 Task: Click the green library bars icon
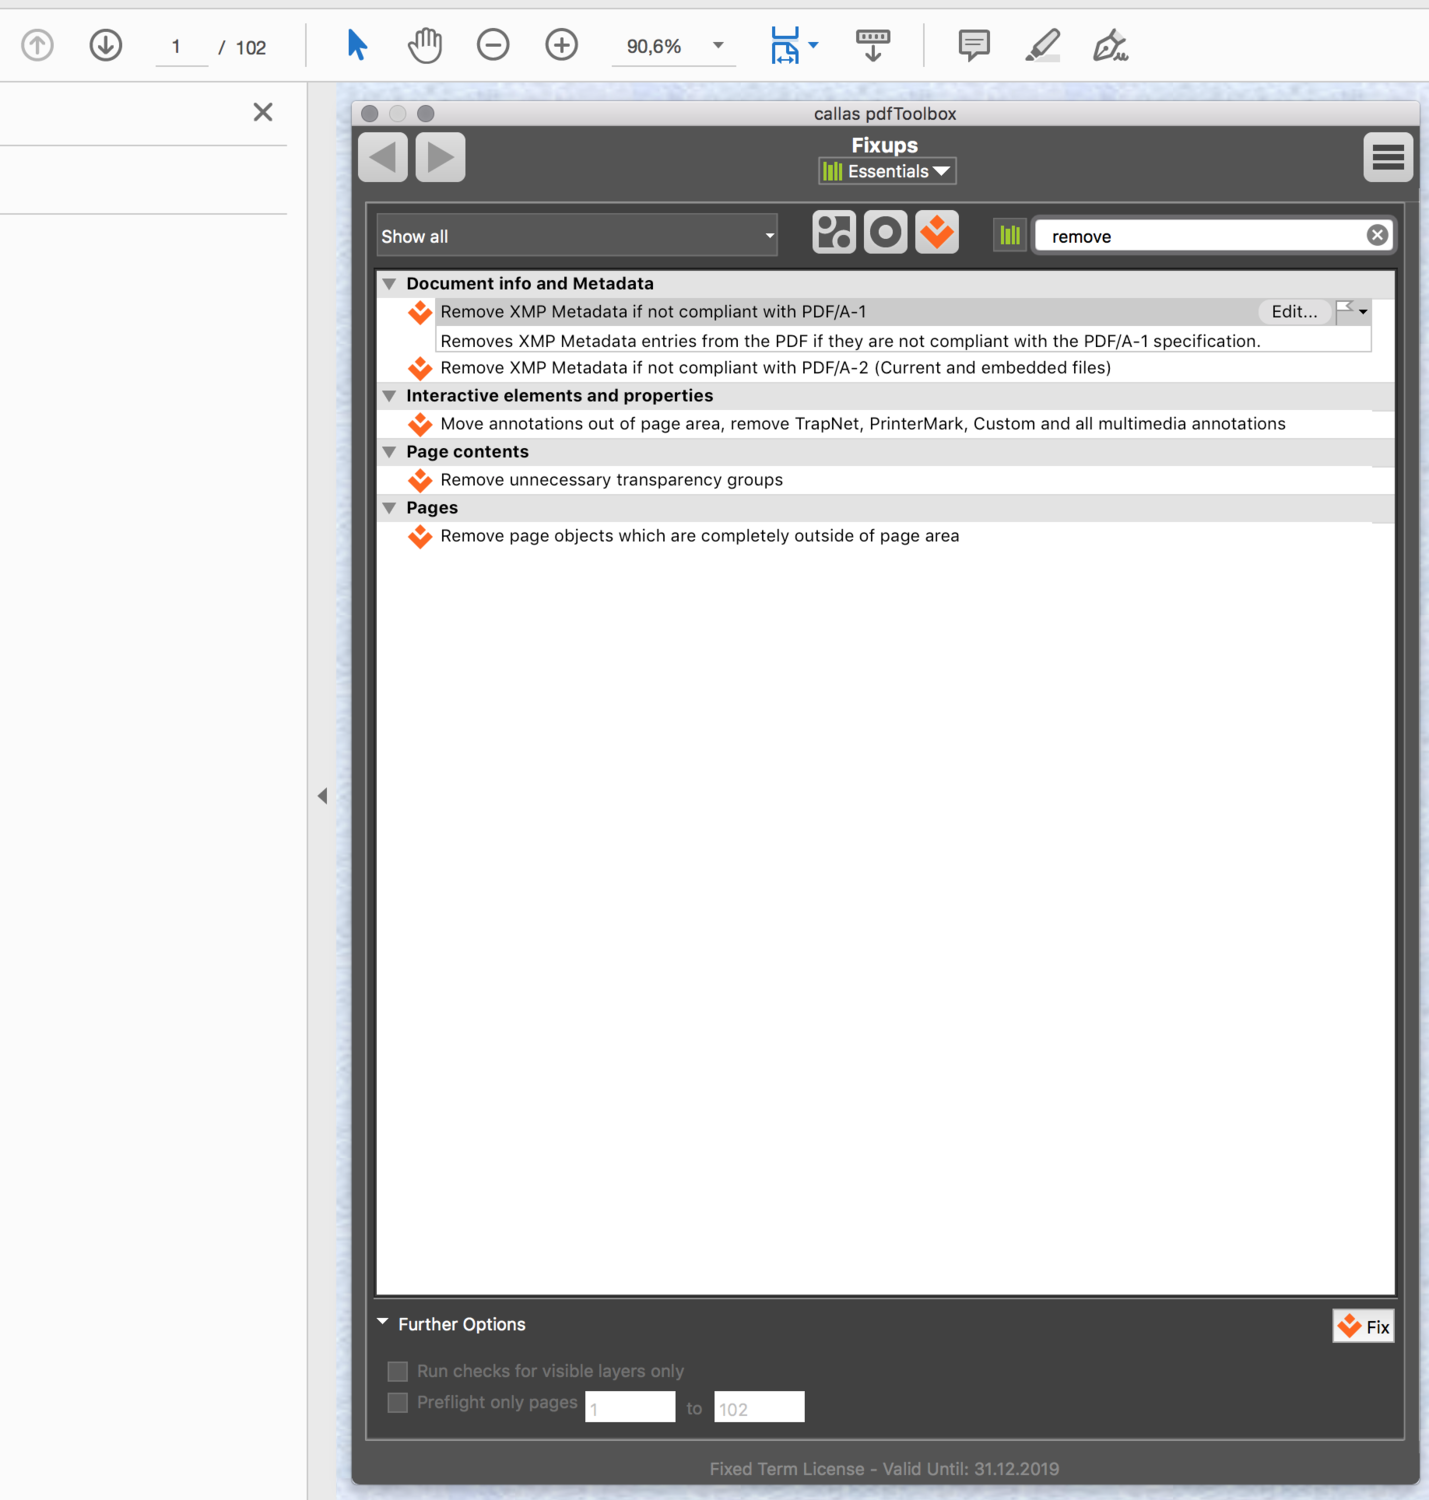coord(1010,235)
